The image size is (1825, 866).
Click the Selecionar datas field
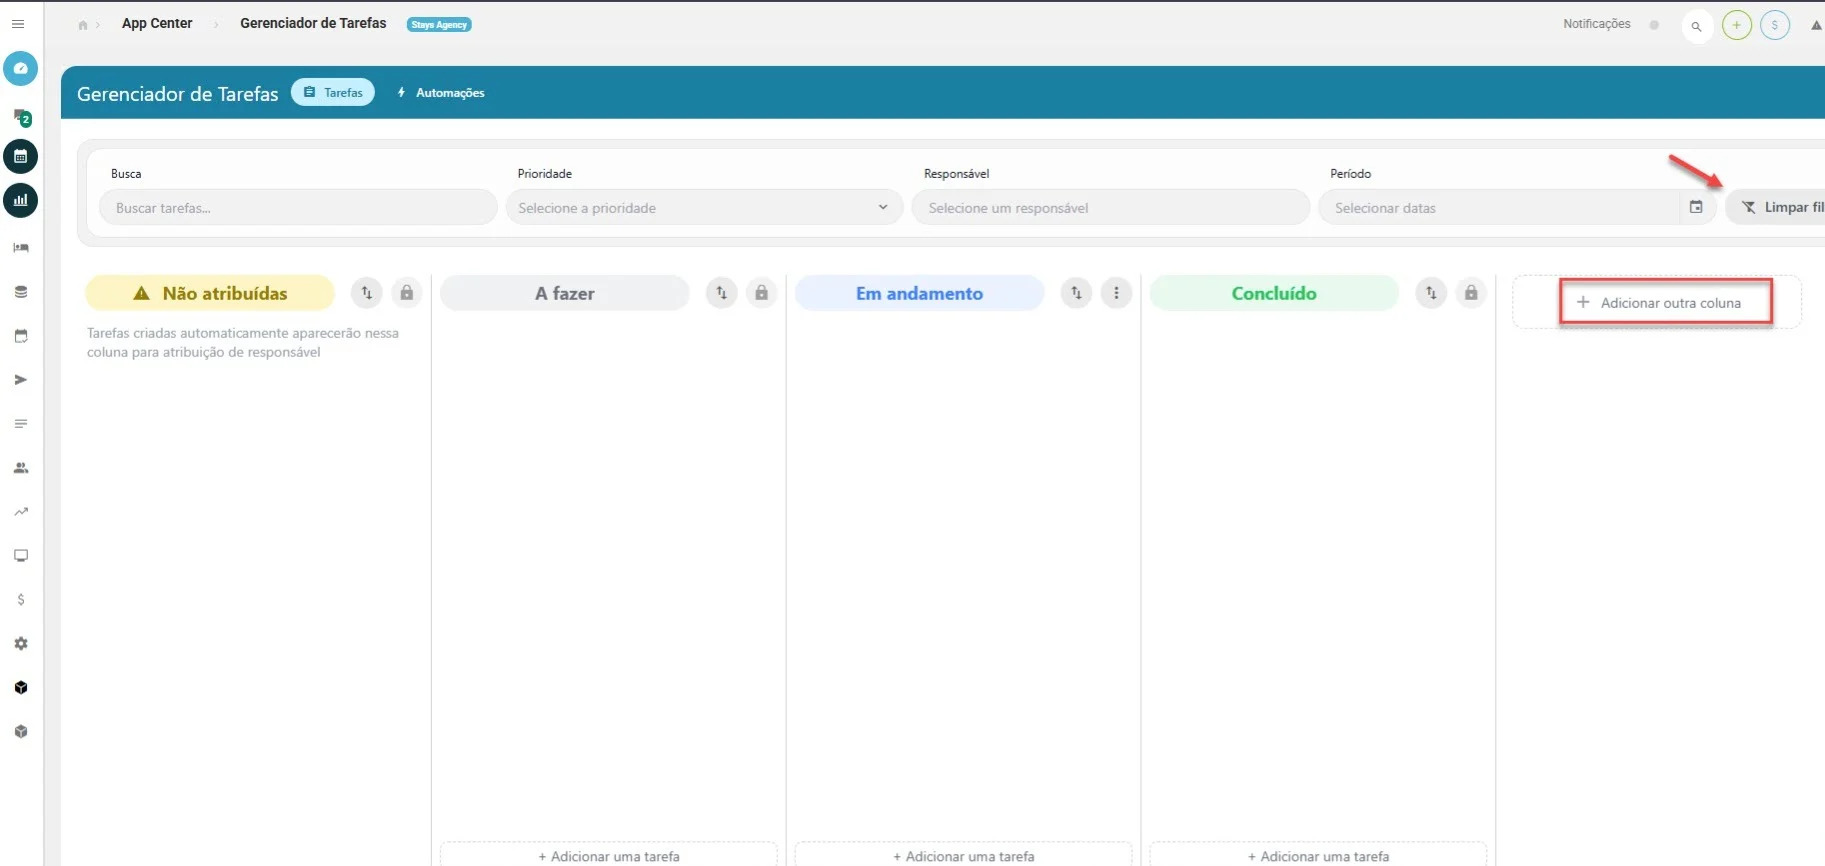1498,207
